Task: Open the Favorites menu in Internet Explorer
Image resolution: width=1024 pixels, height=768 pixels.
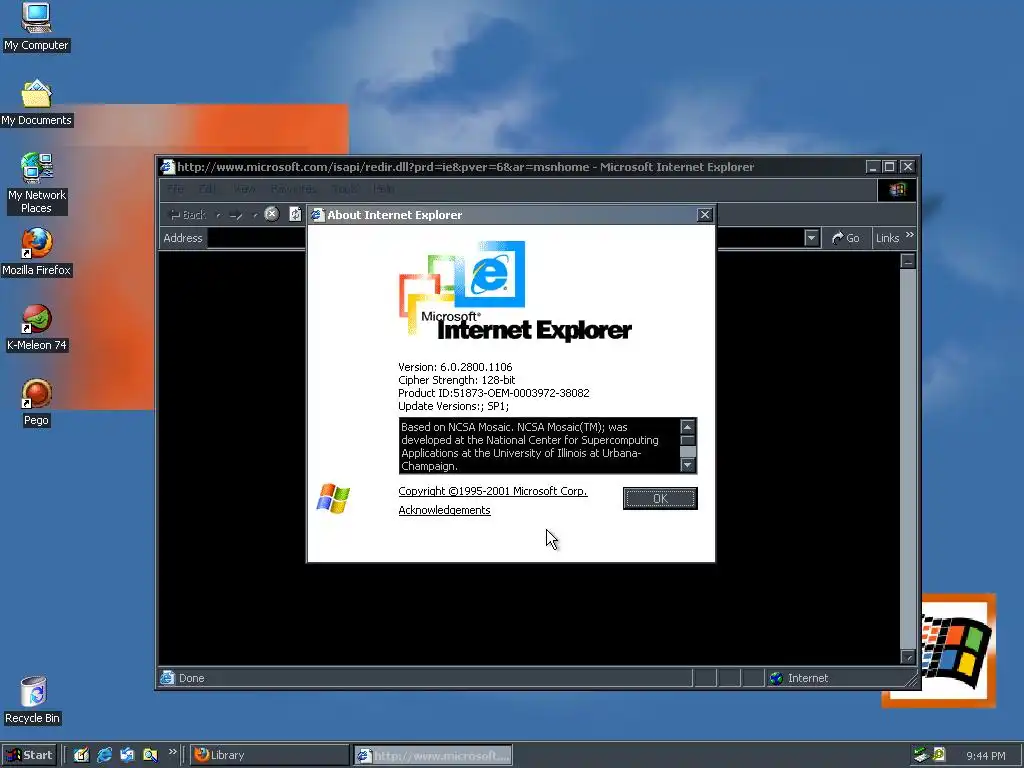Action: pyautogui.click(x=293, y=189)
